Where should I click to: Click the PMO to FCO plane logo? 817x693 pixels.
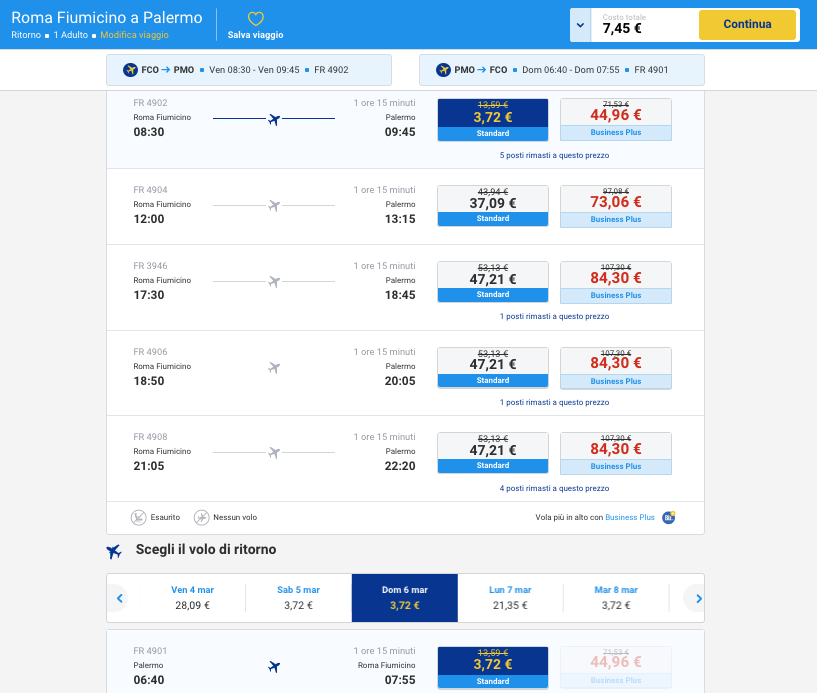point(443,70)
